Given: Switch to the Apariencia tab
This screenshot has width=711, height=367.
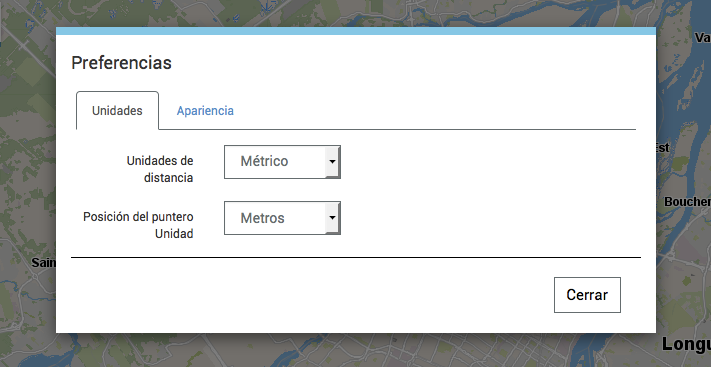Looking at the screenshot, I should coord(205,111).
